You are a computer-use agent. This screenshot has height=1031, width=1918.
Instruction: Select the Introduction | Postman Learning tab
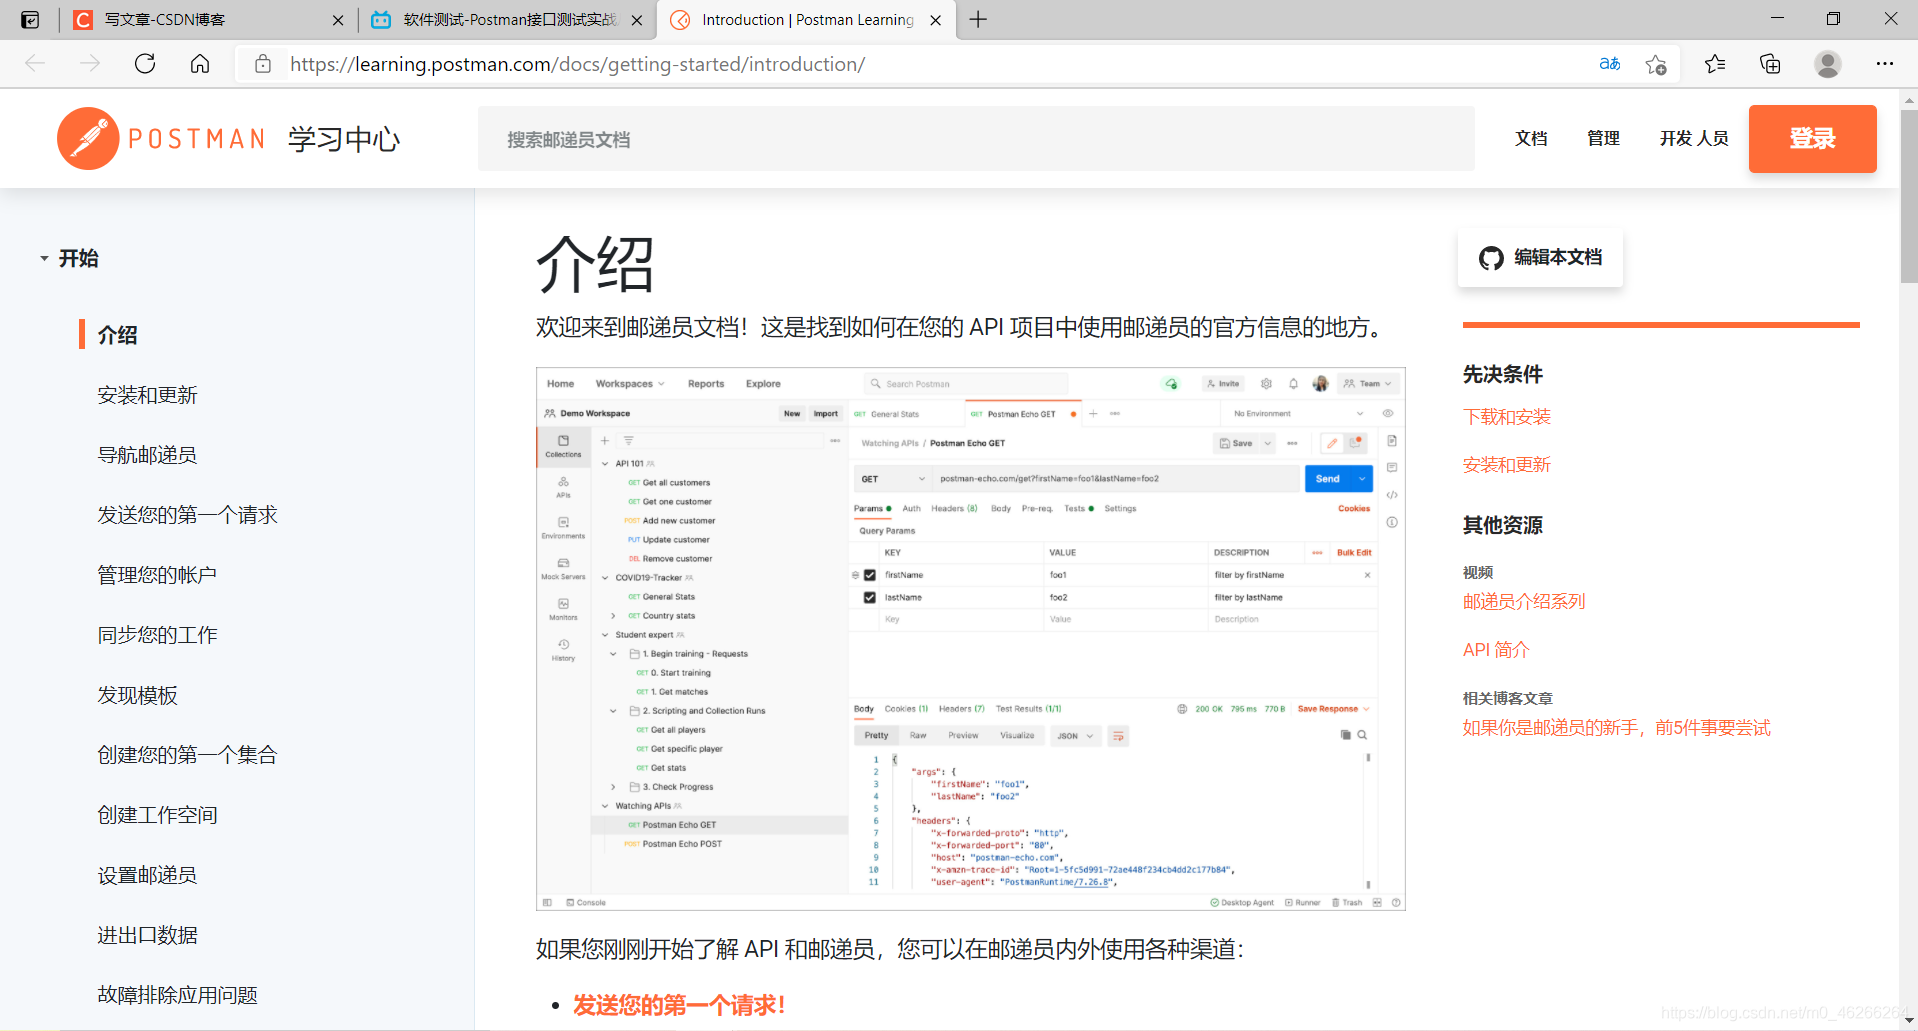point(806,20)
